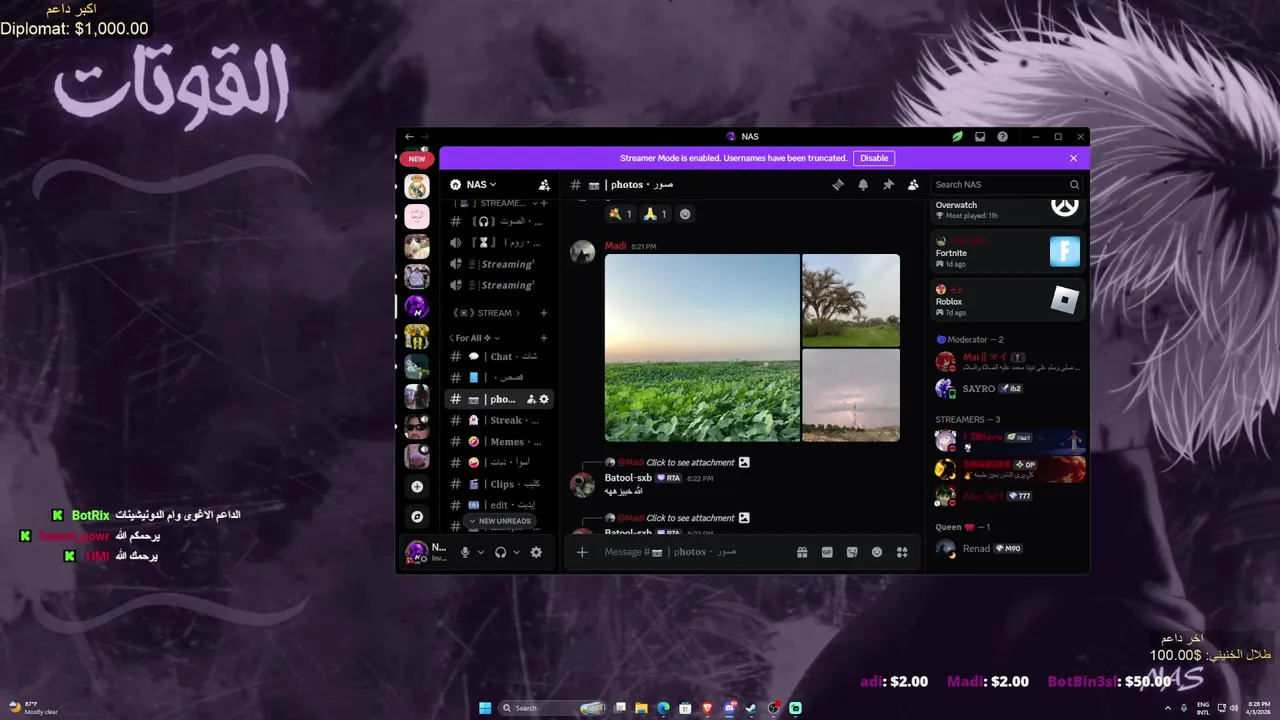
Task: Open the Roblox activity card
Action: 1007,300
